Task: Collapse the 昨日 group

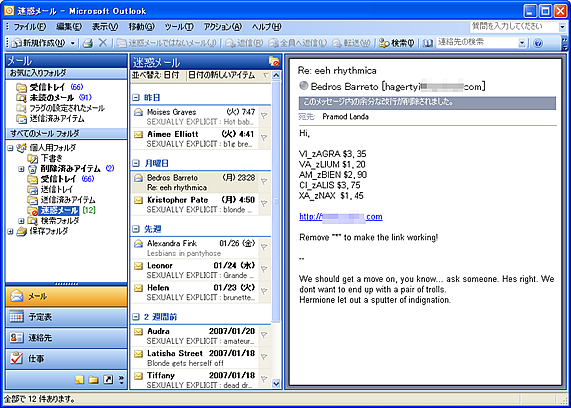Action: pos(135,98)
